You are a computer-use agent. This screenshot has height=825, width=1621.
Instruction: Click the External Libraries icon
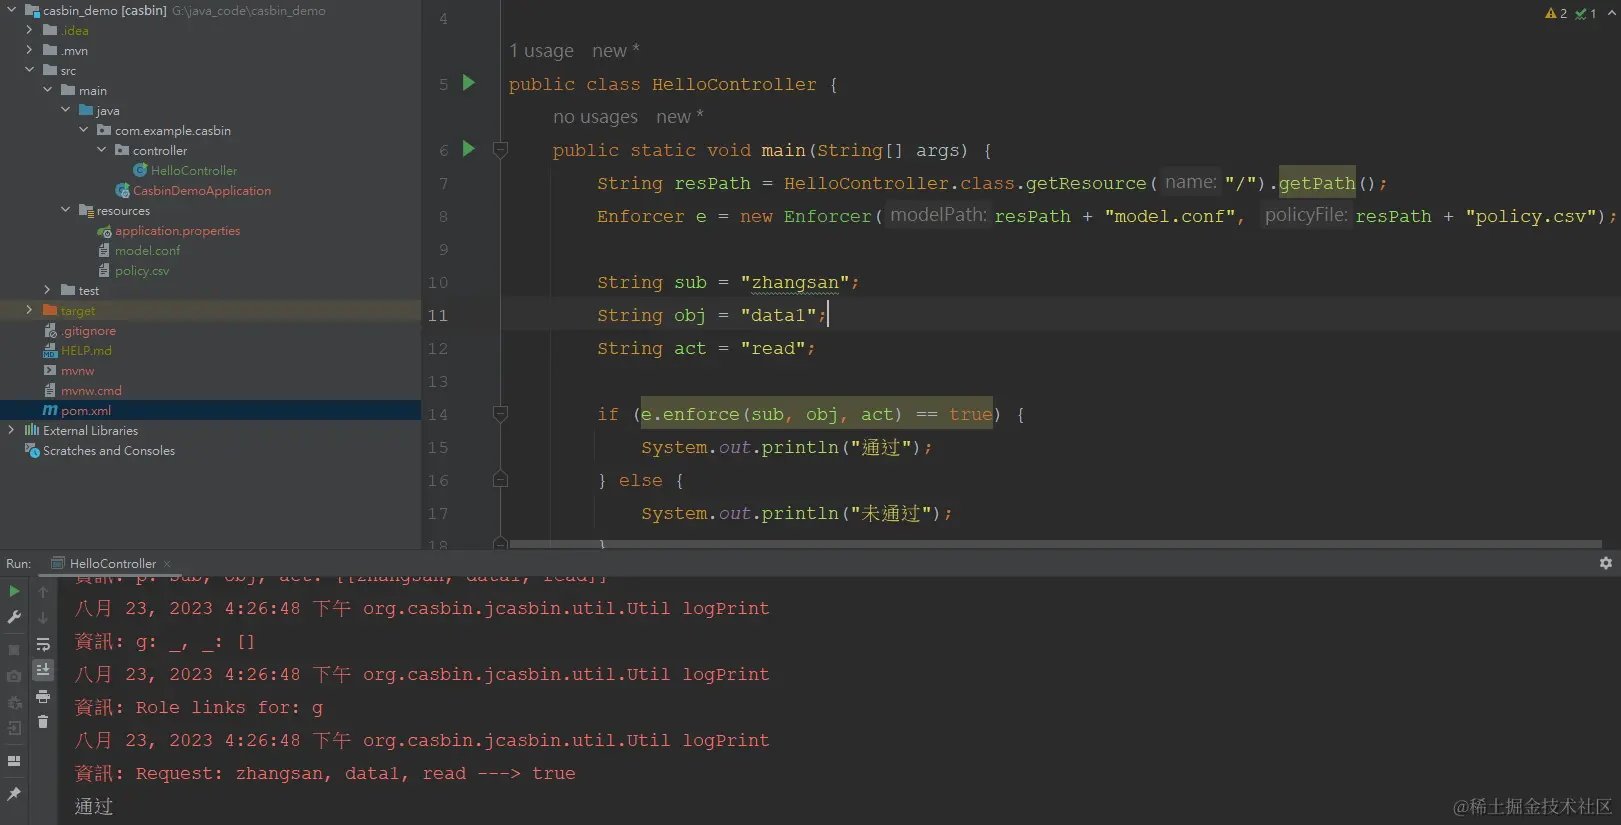tap(32, 430)
